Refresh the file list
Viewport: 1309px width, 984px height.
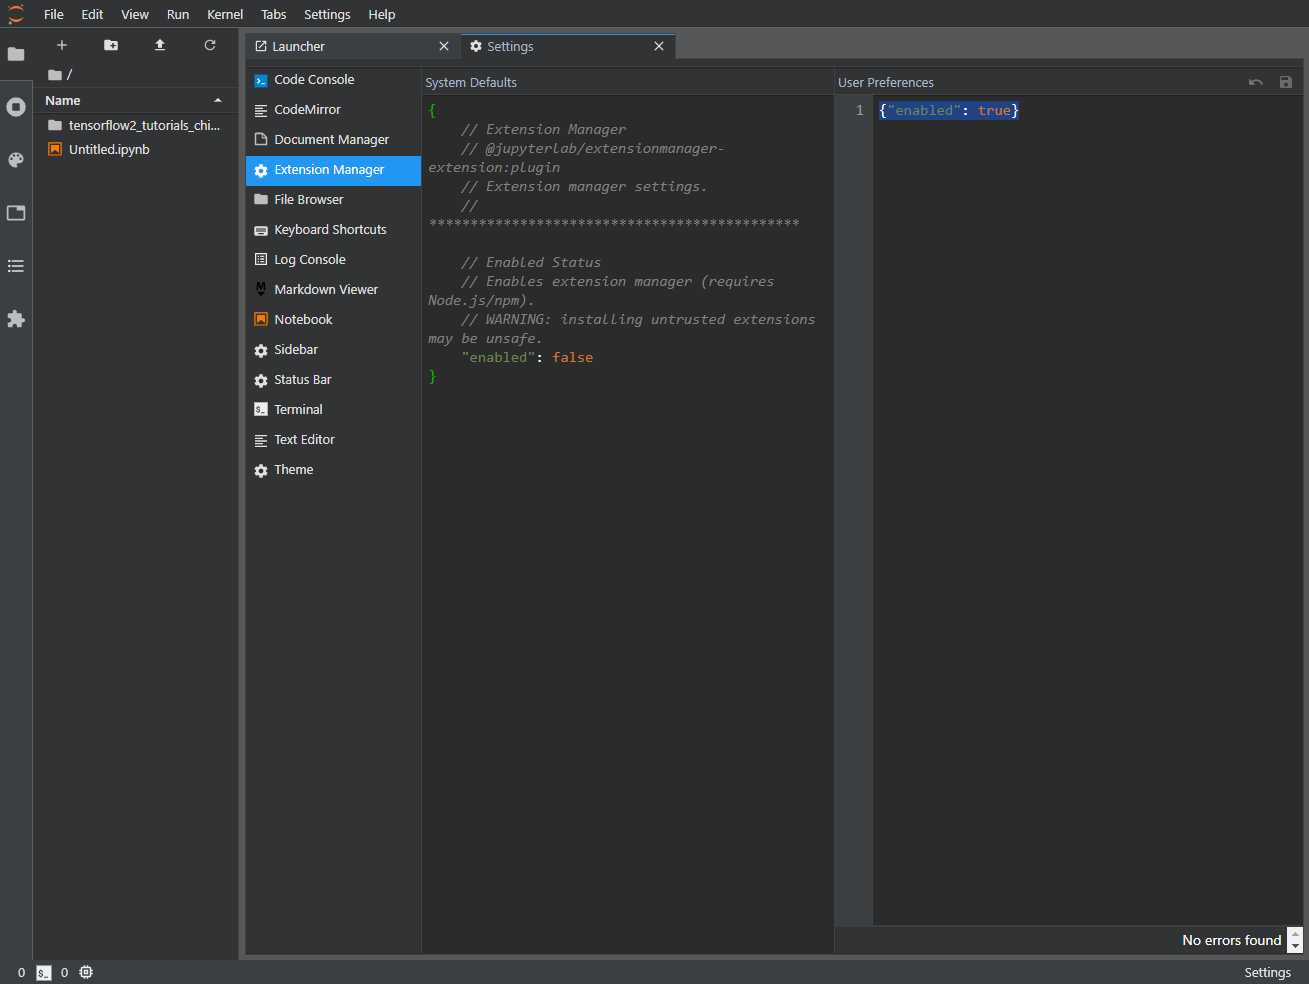[x=210, y=45]
